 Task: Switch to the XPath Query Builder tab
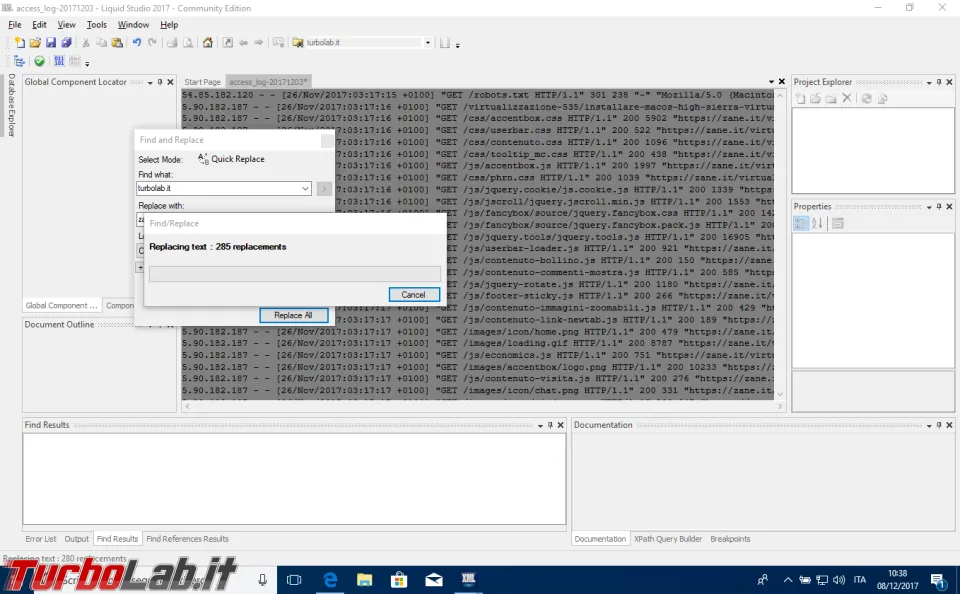pyautogui.click(x=668, y=539)
